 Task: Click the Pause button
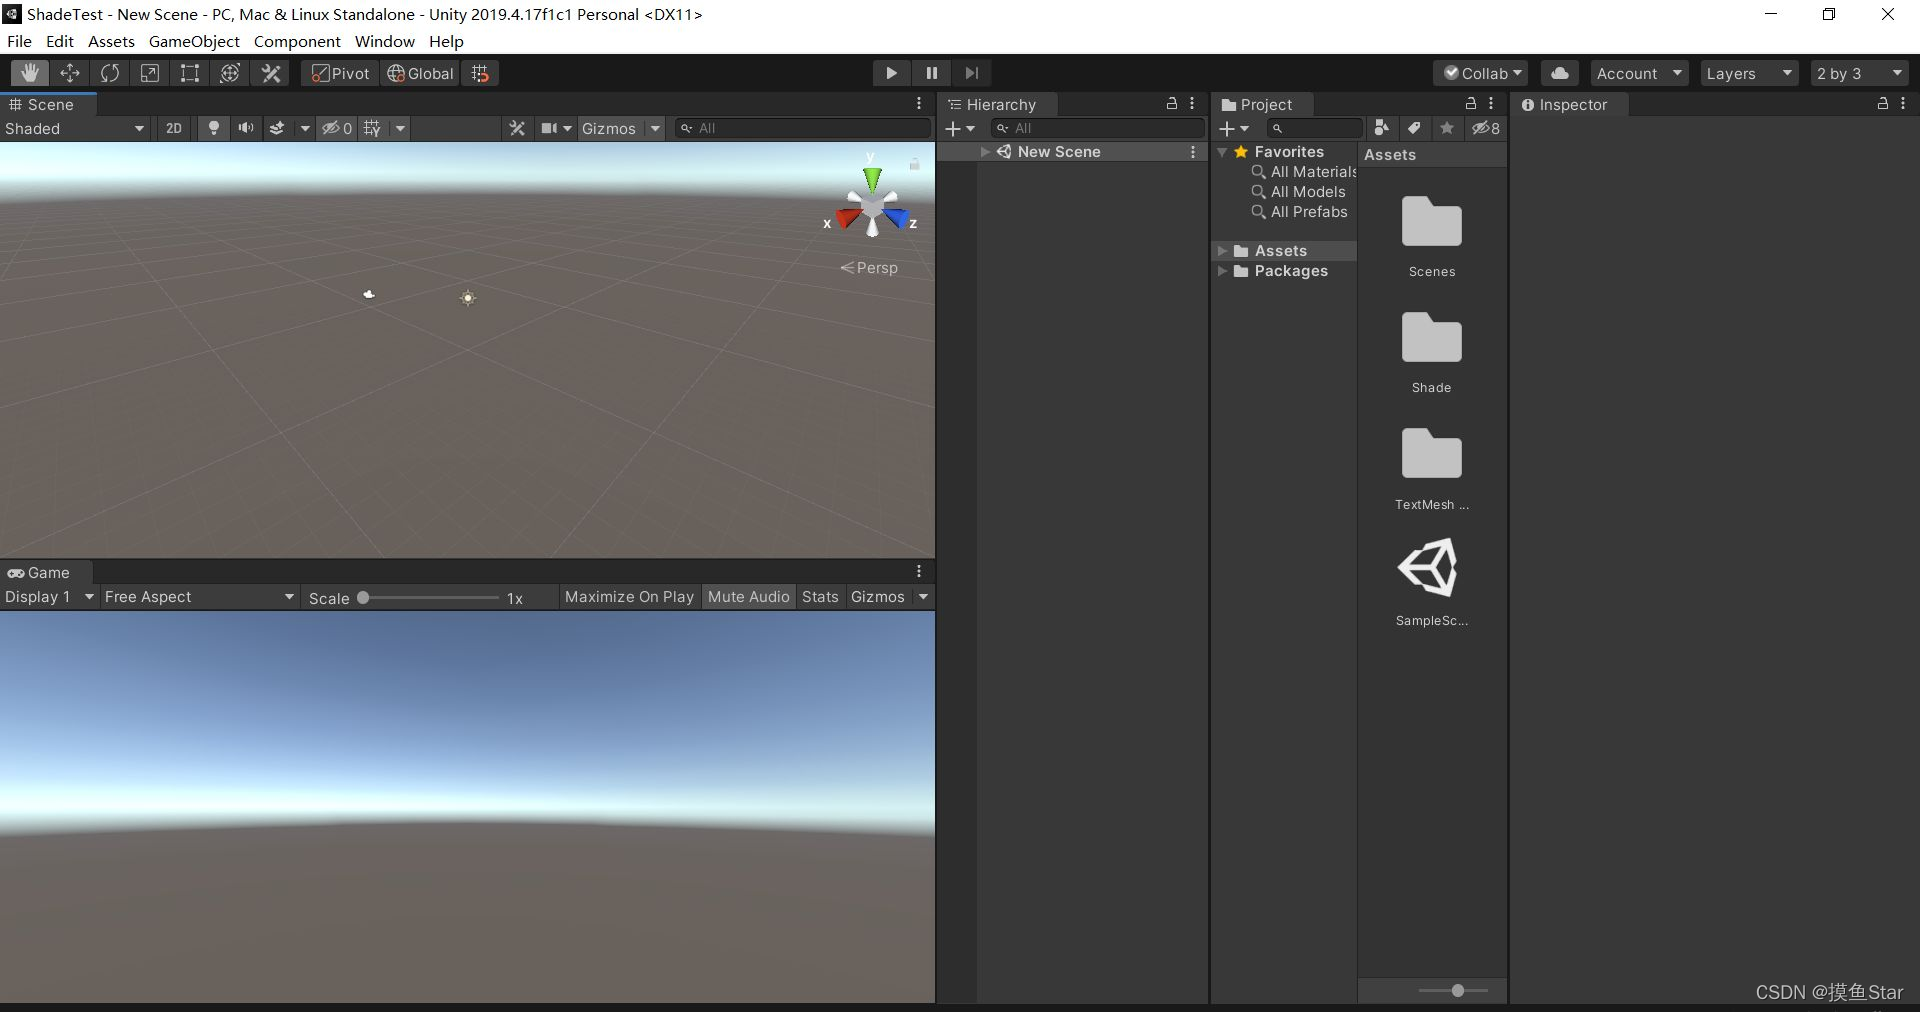(932, 73)
